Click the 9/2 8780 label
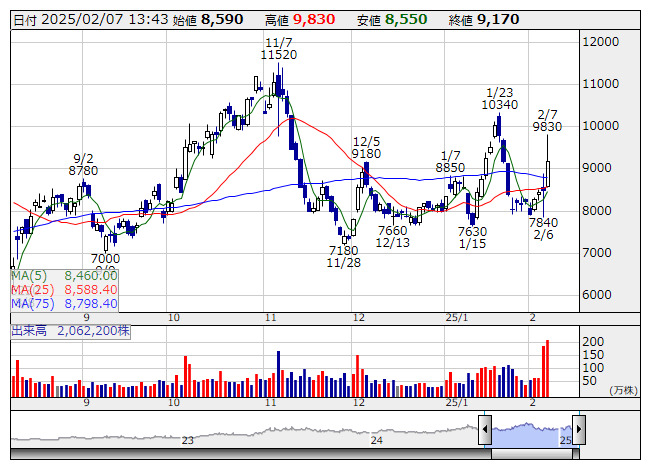Viewport: 653px width, 470px height. point(83,165)
